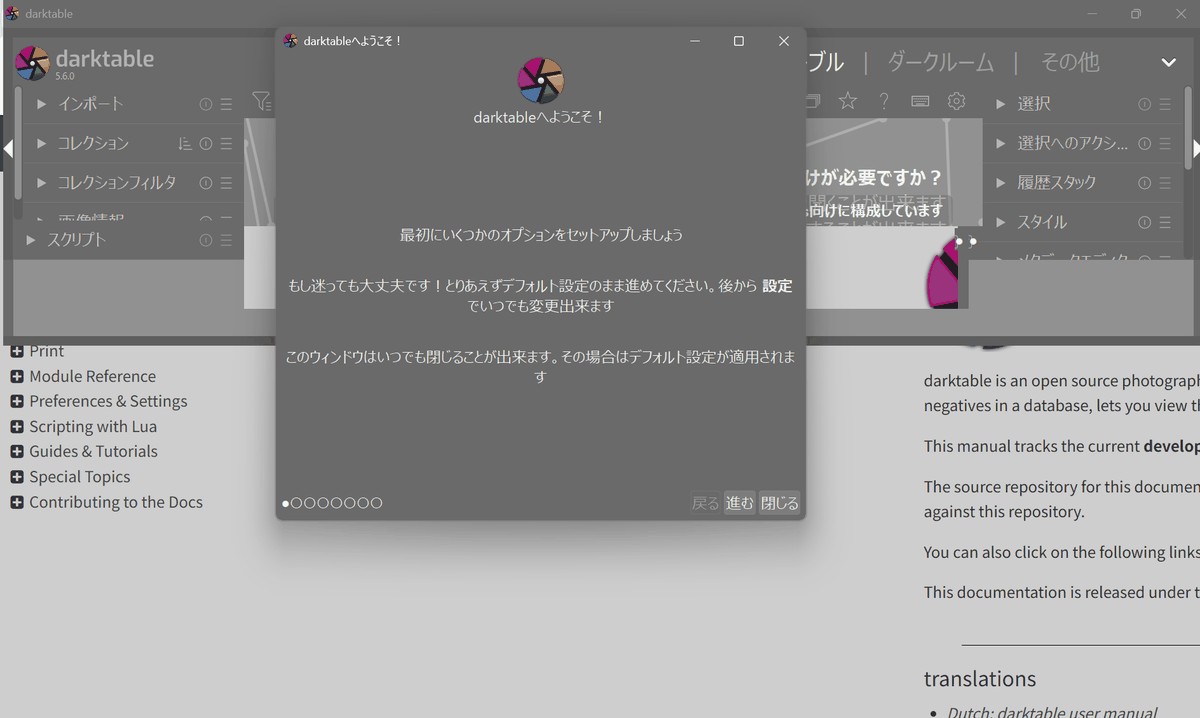1200x718 pixels.
Task: Reset the スタイル module parameters
Action: pos(1145,222)
